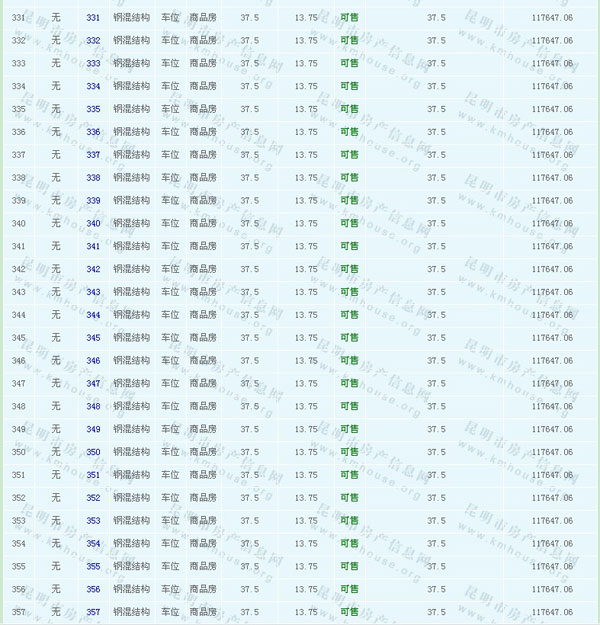Open the blue unit link 331
600x625 pixels.
pos(93,18)
